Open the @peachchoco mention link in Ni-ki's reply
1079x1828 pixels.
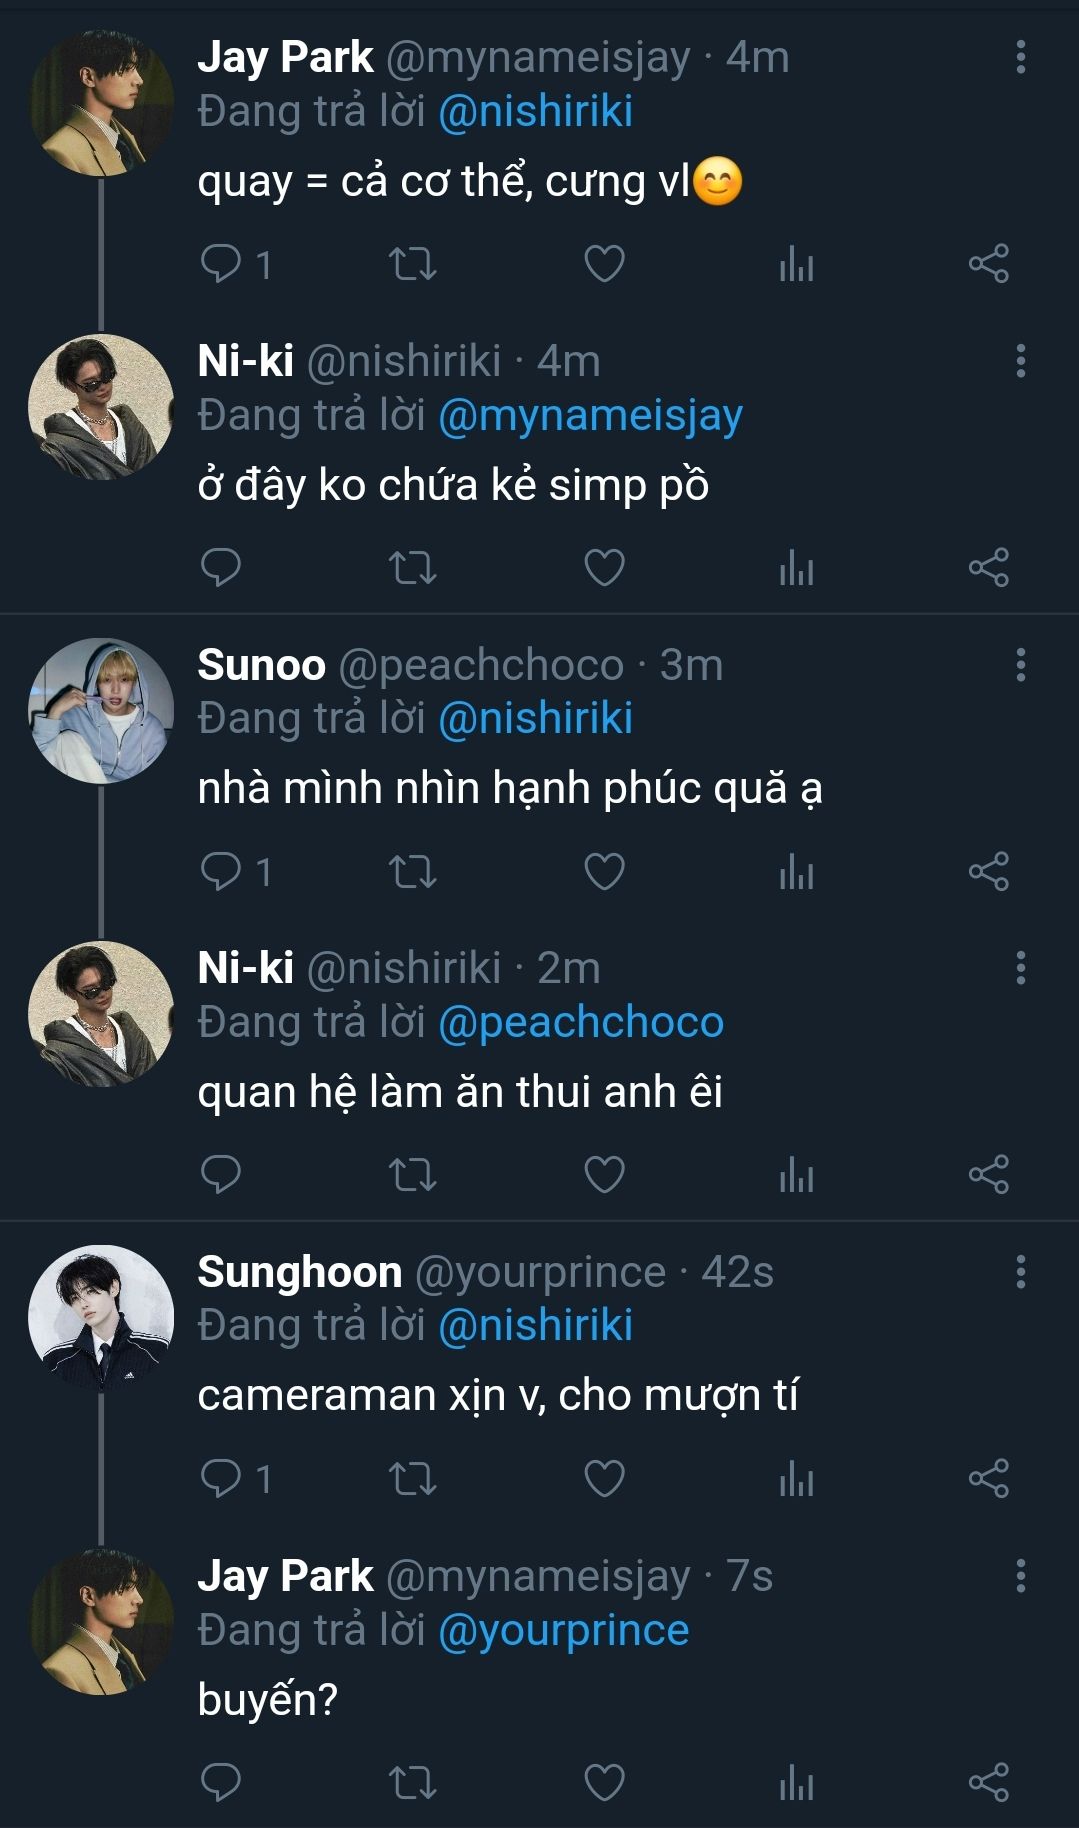581,1022
